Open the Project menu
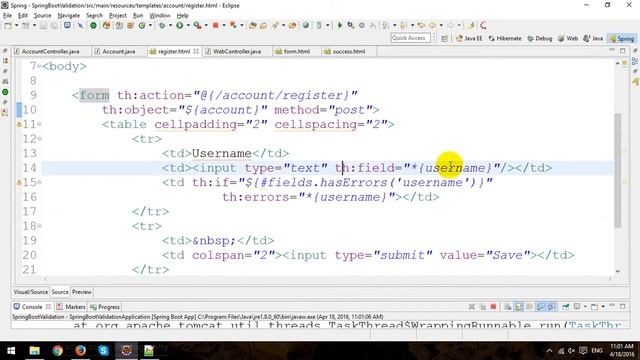The image size is (640, 360). [x=118, y=16]
